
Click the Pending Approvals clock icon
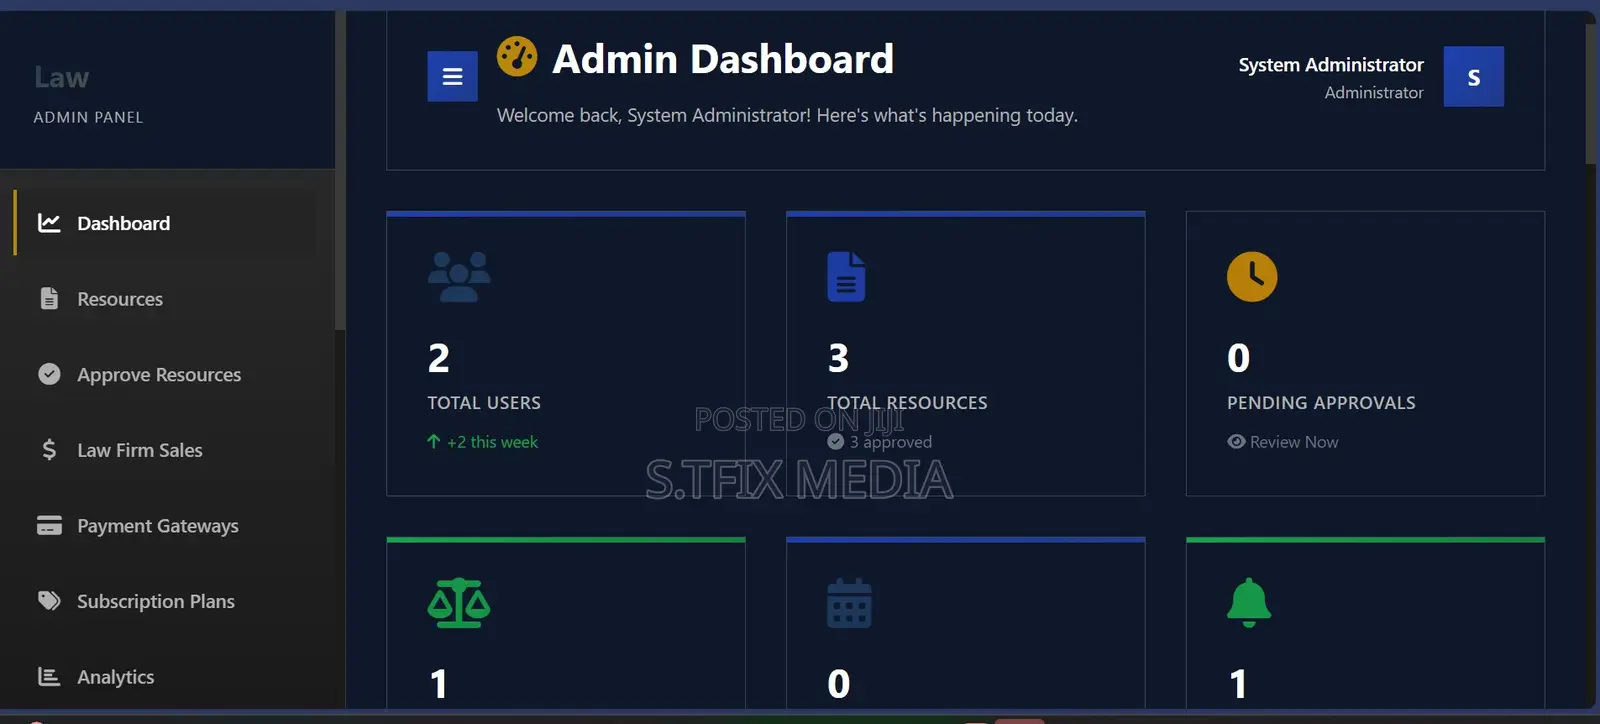(x=1252, y=277)
